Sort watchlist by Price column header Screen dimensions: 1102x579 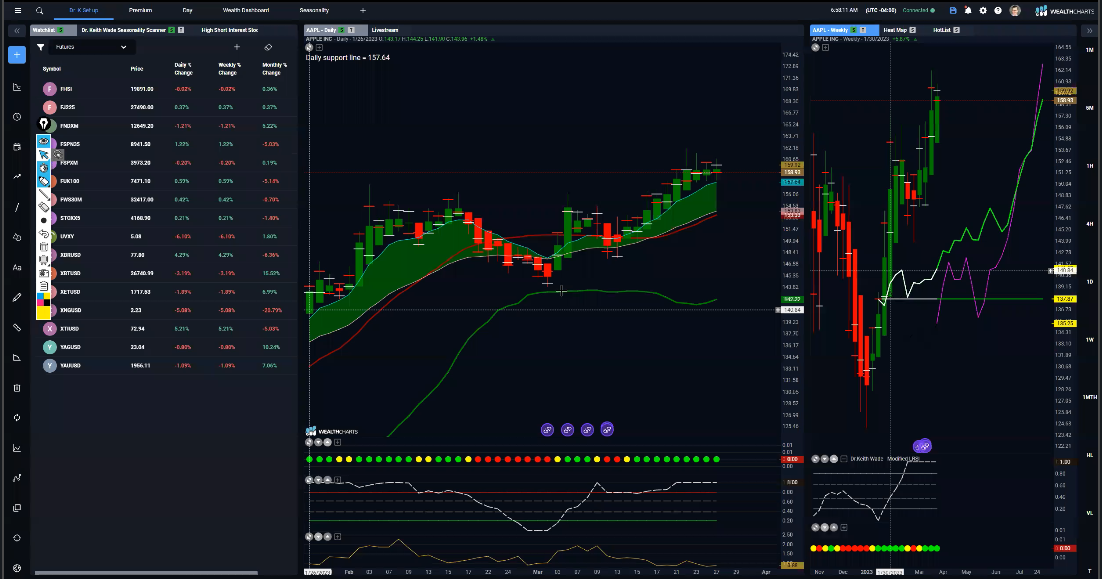[x=137, y=69]
